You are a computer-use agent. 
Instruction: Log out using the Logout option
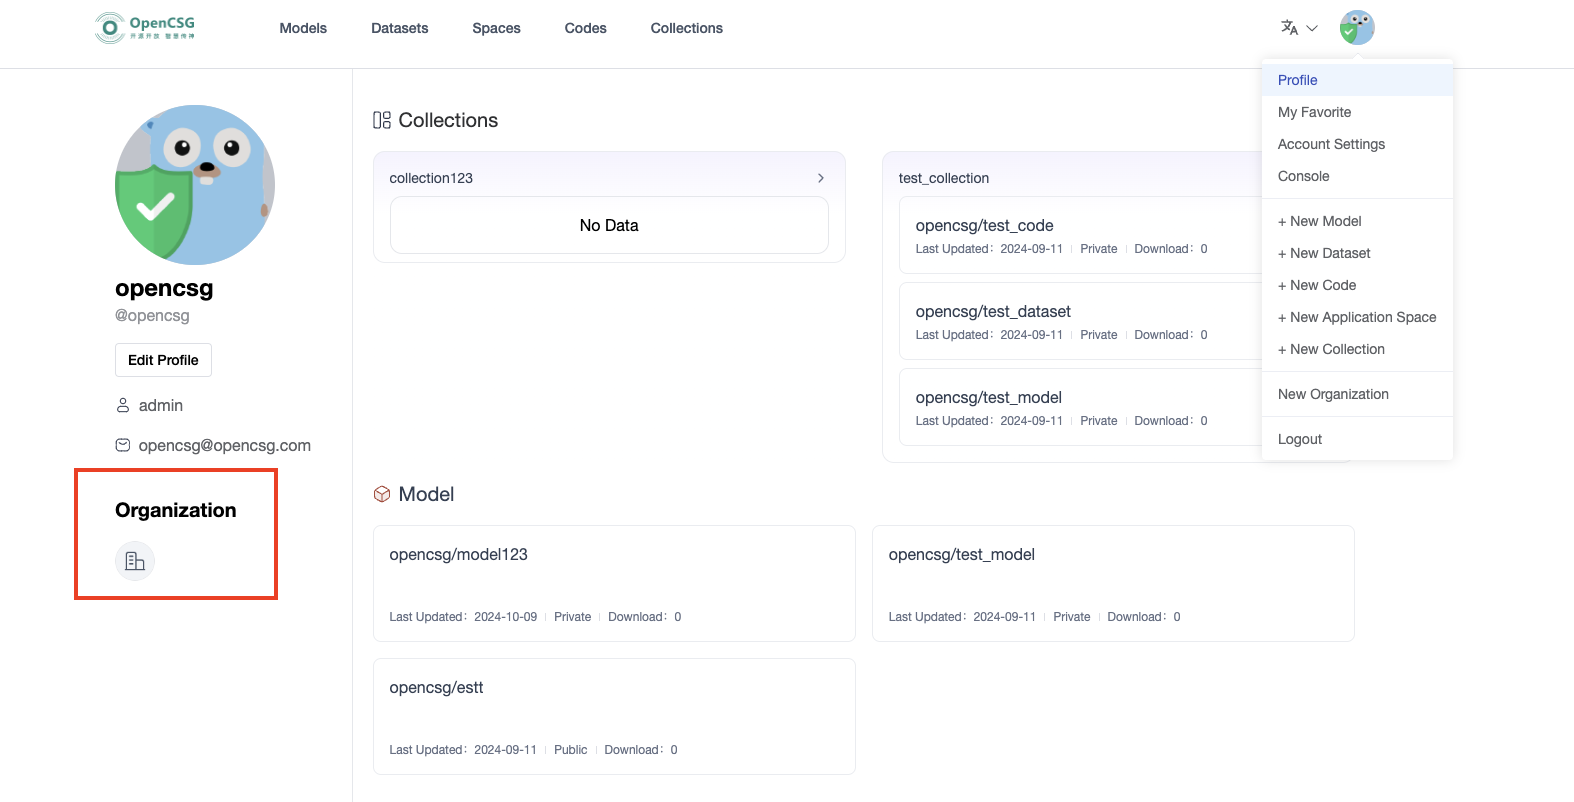(x=1299, y=439)
